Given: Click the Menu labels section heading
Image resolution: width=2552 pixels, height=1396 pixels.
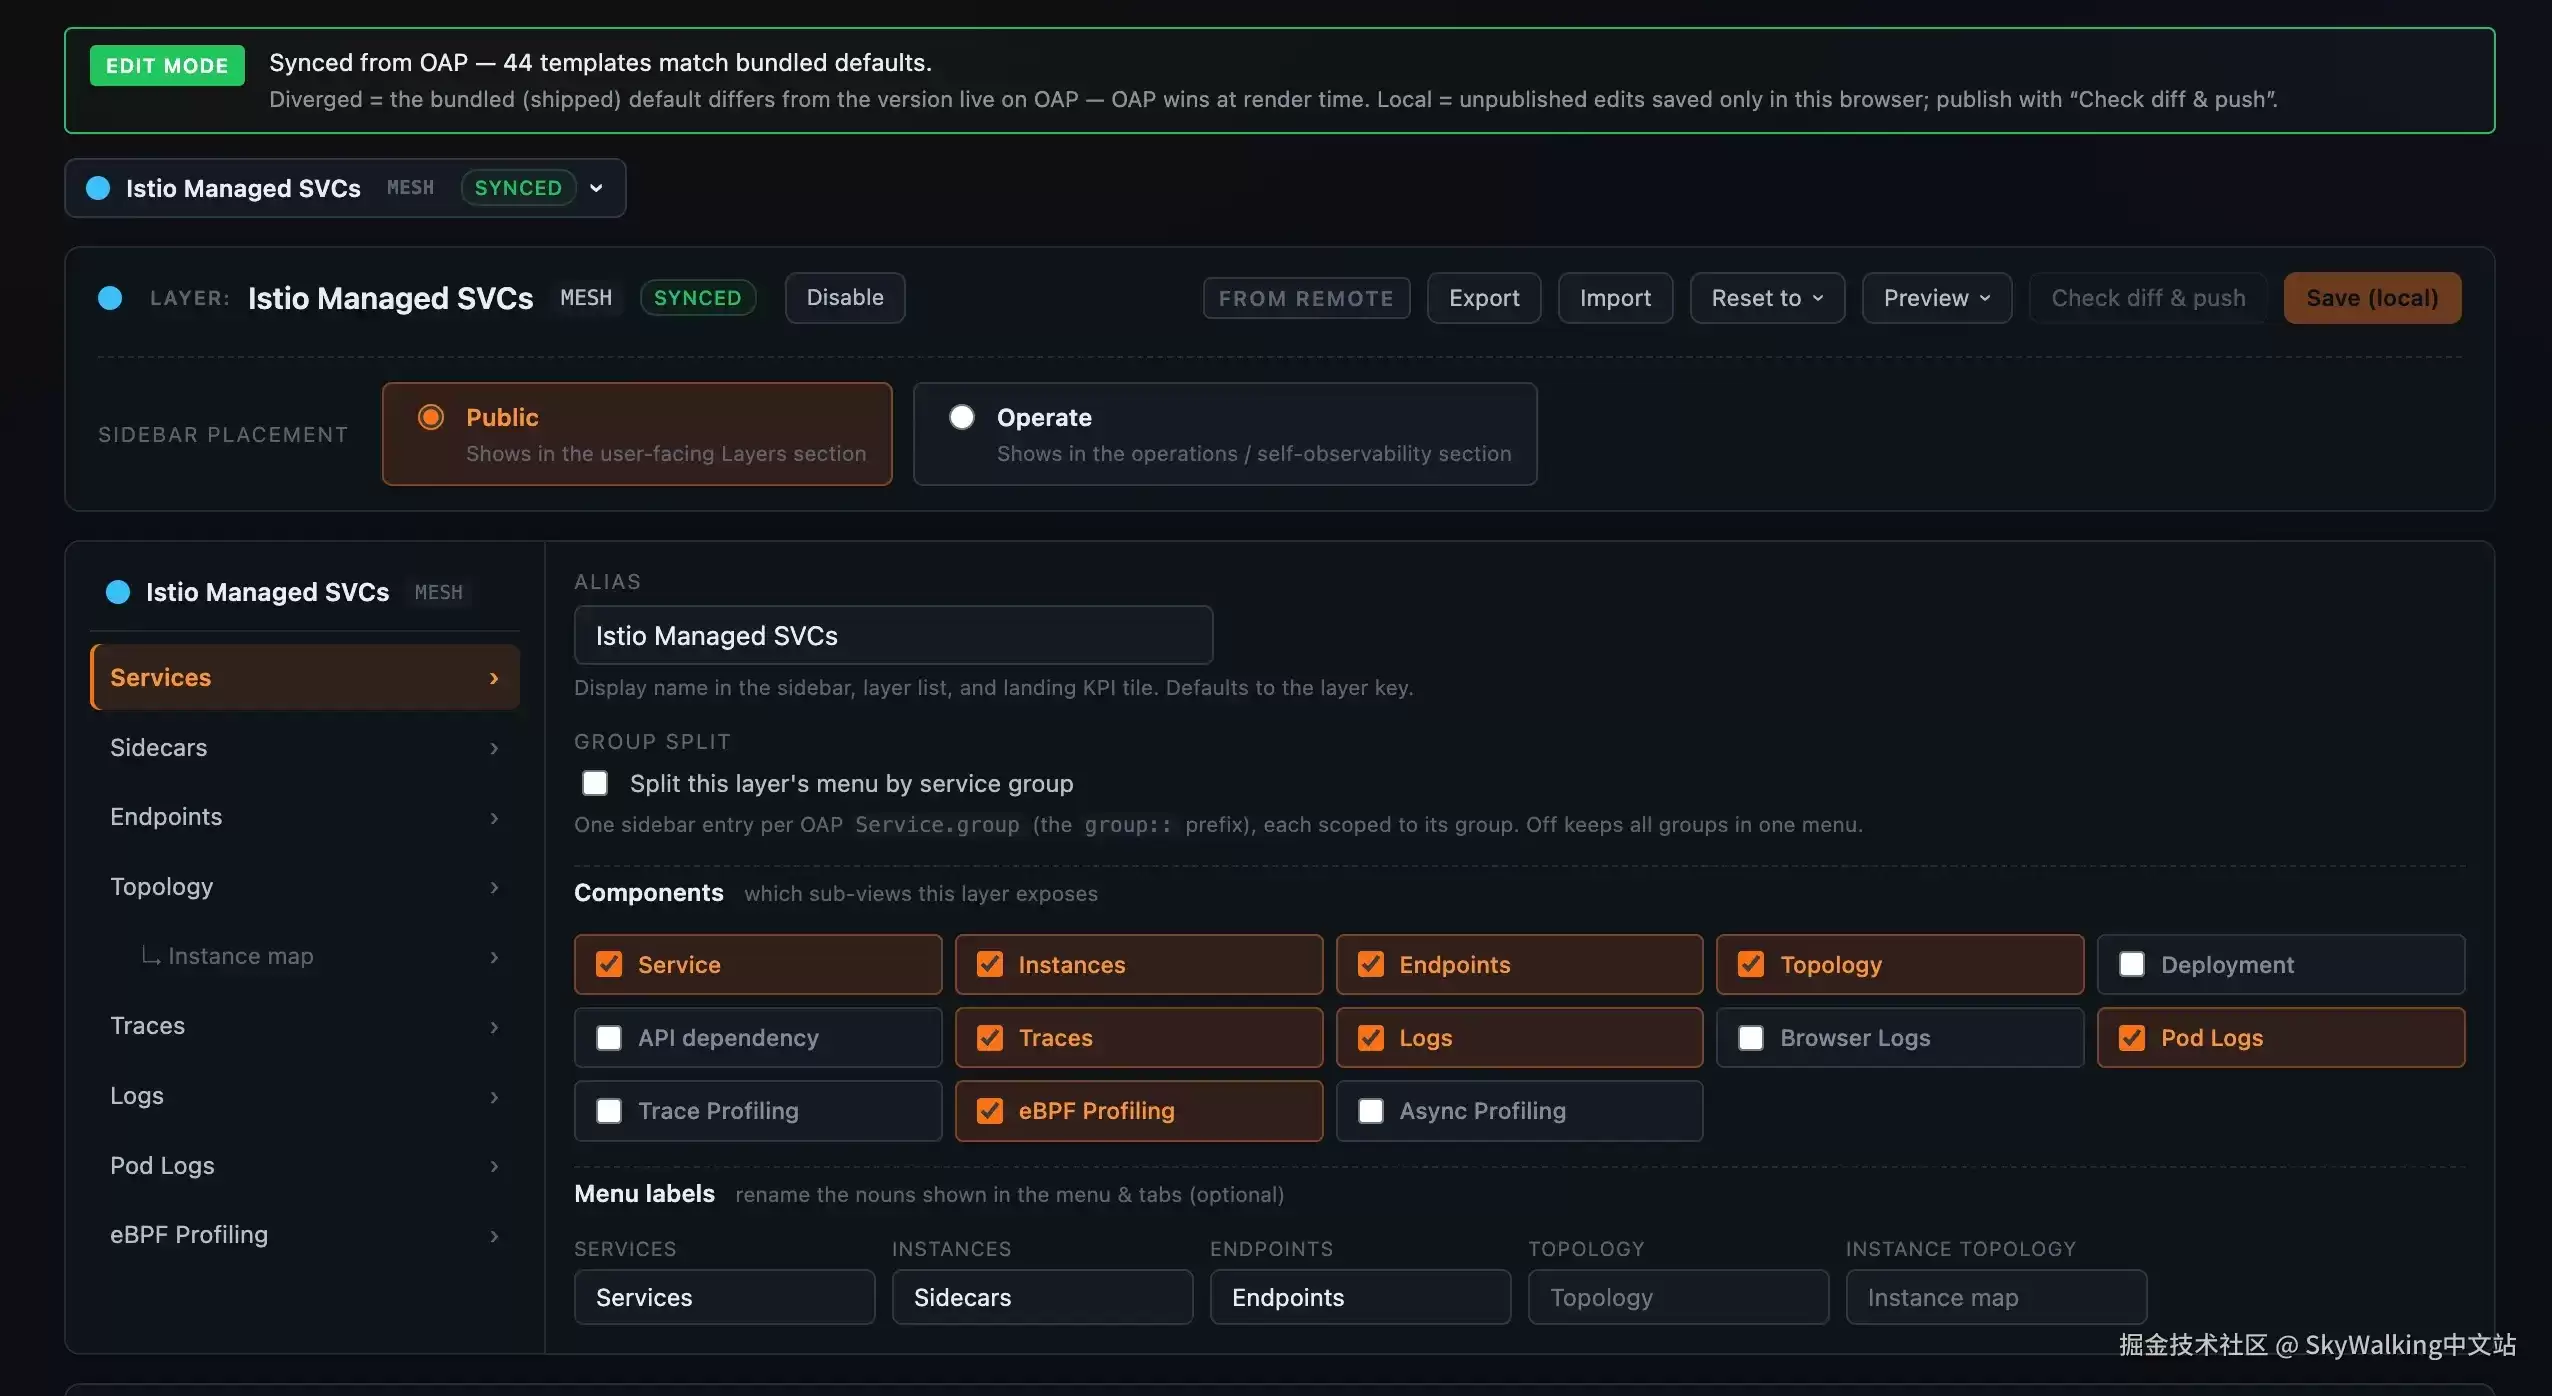Looking at the screenshot, I should [x=645, y=1194].
